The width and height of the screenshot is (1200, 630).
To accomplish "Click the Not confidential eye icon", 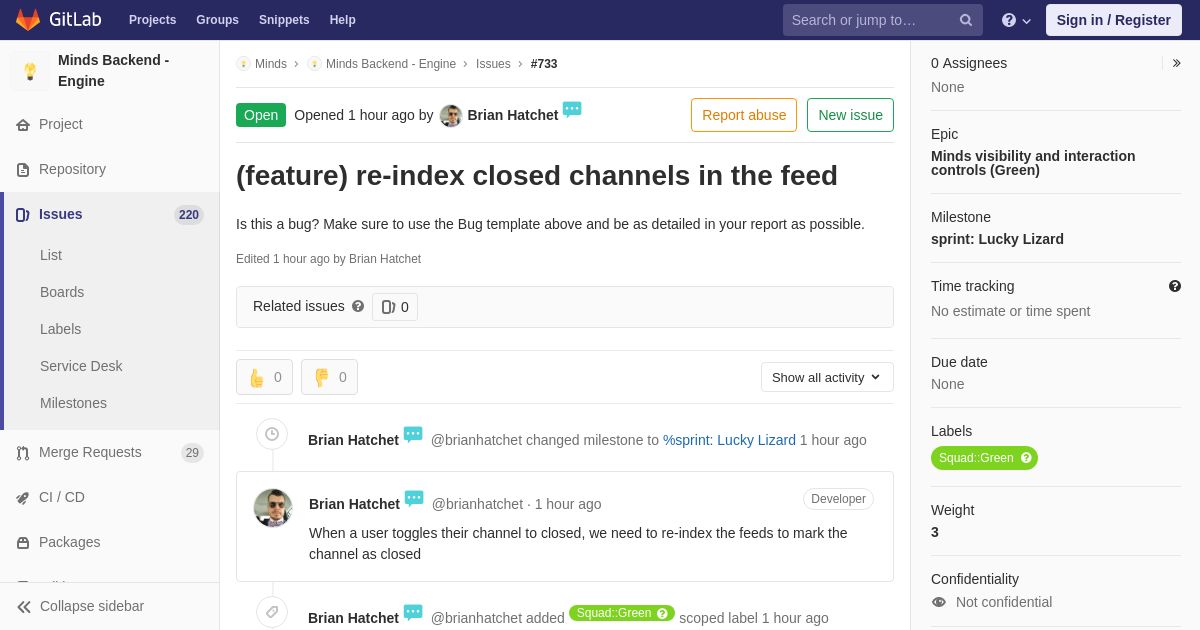I will [938, 602].
